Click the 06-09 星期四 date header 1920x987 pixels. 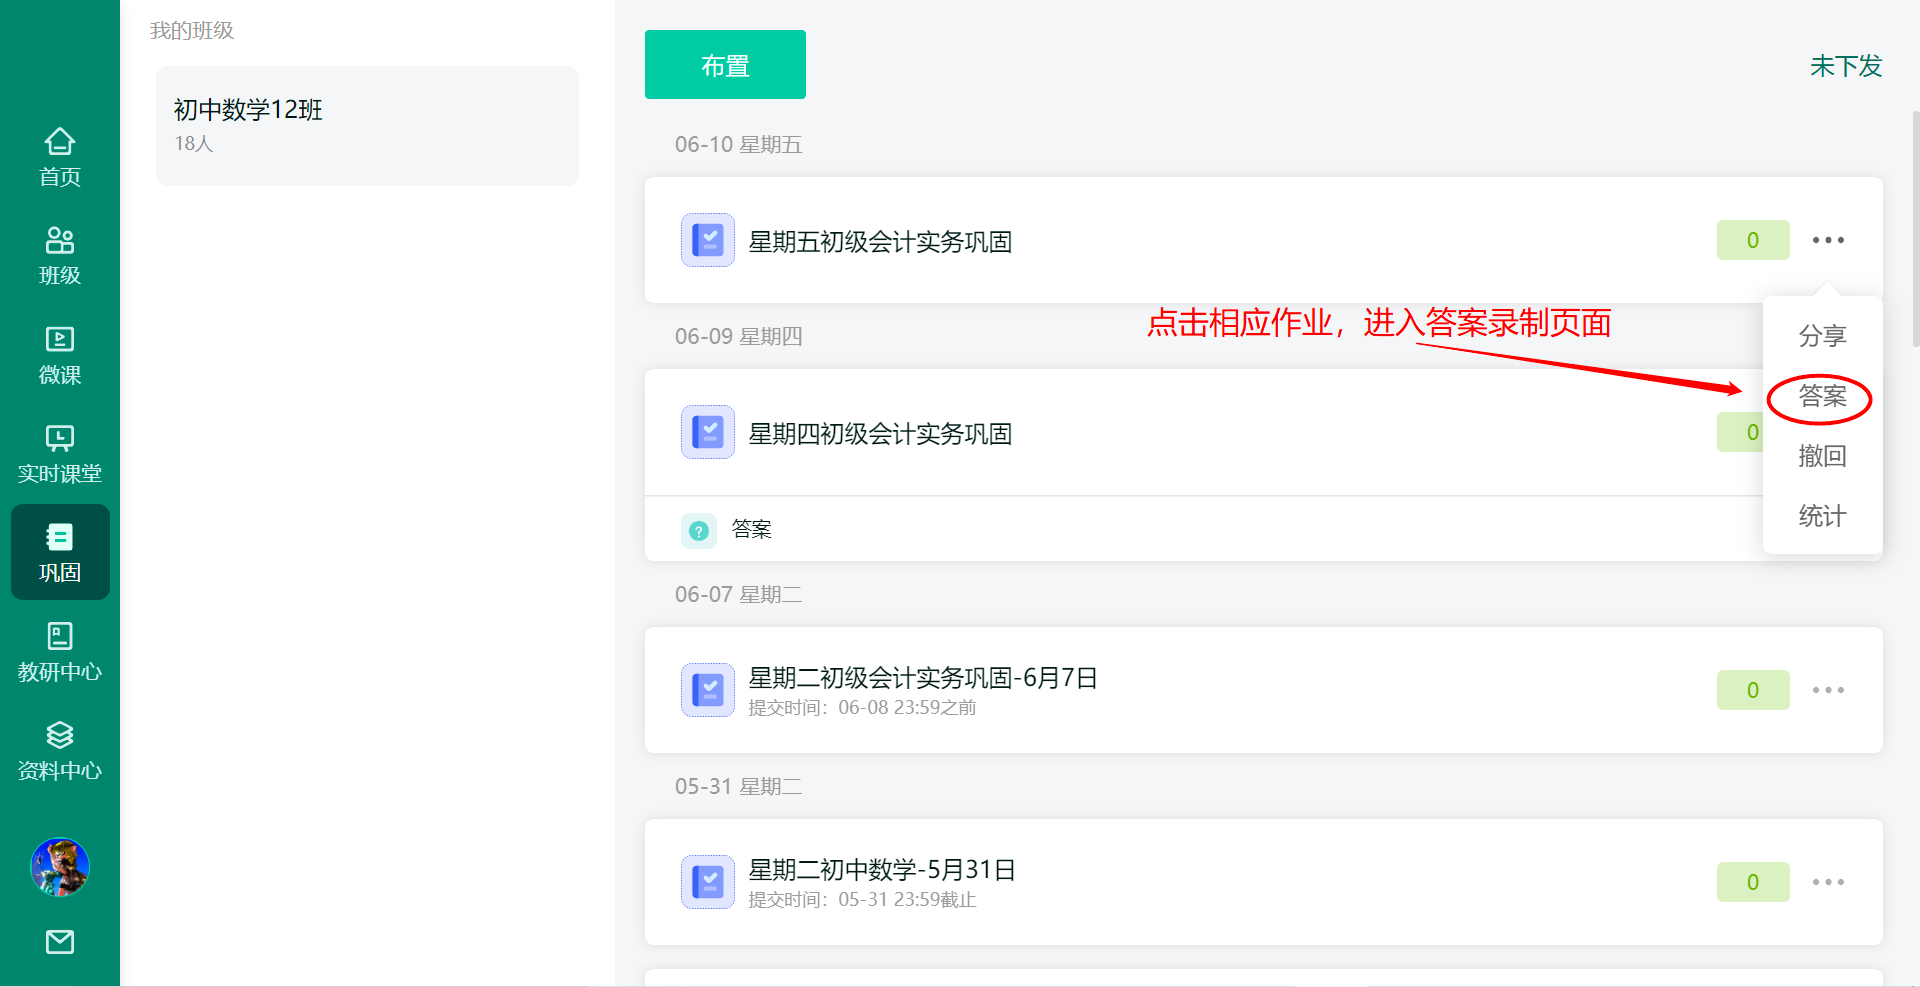click(738, 337)
